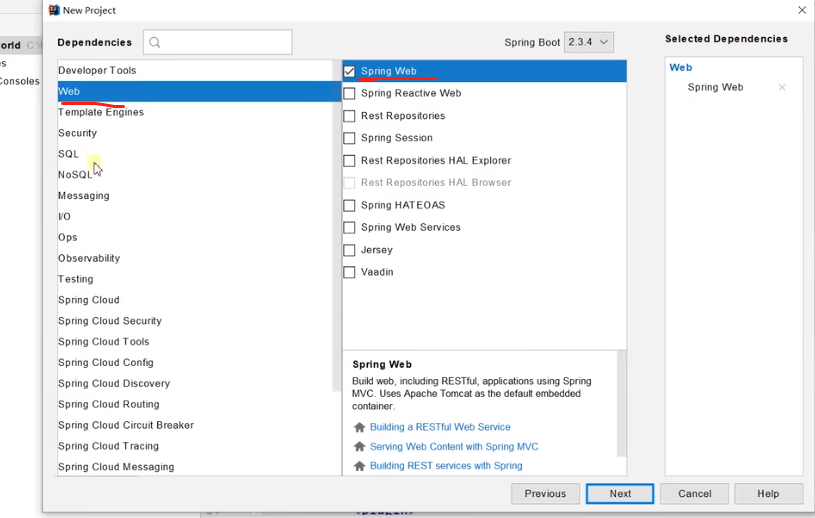Screen dimensions: 815x518
Task: Click the IntelliJ icon in New Project title bar
Action: [54, 10]
